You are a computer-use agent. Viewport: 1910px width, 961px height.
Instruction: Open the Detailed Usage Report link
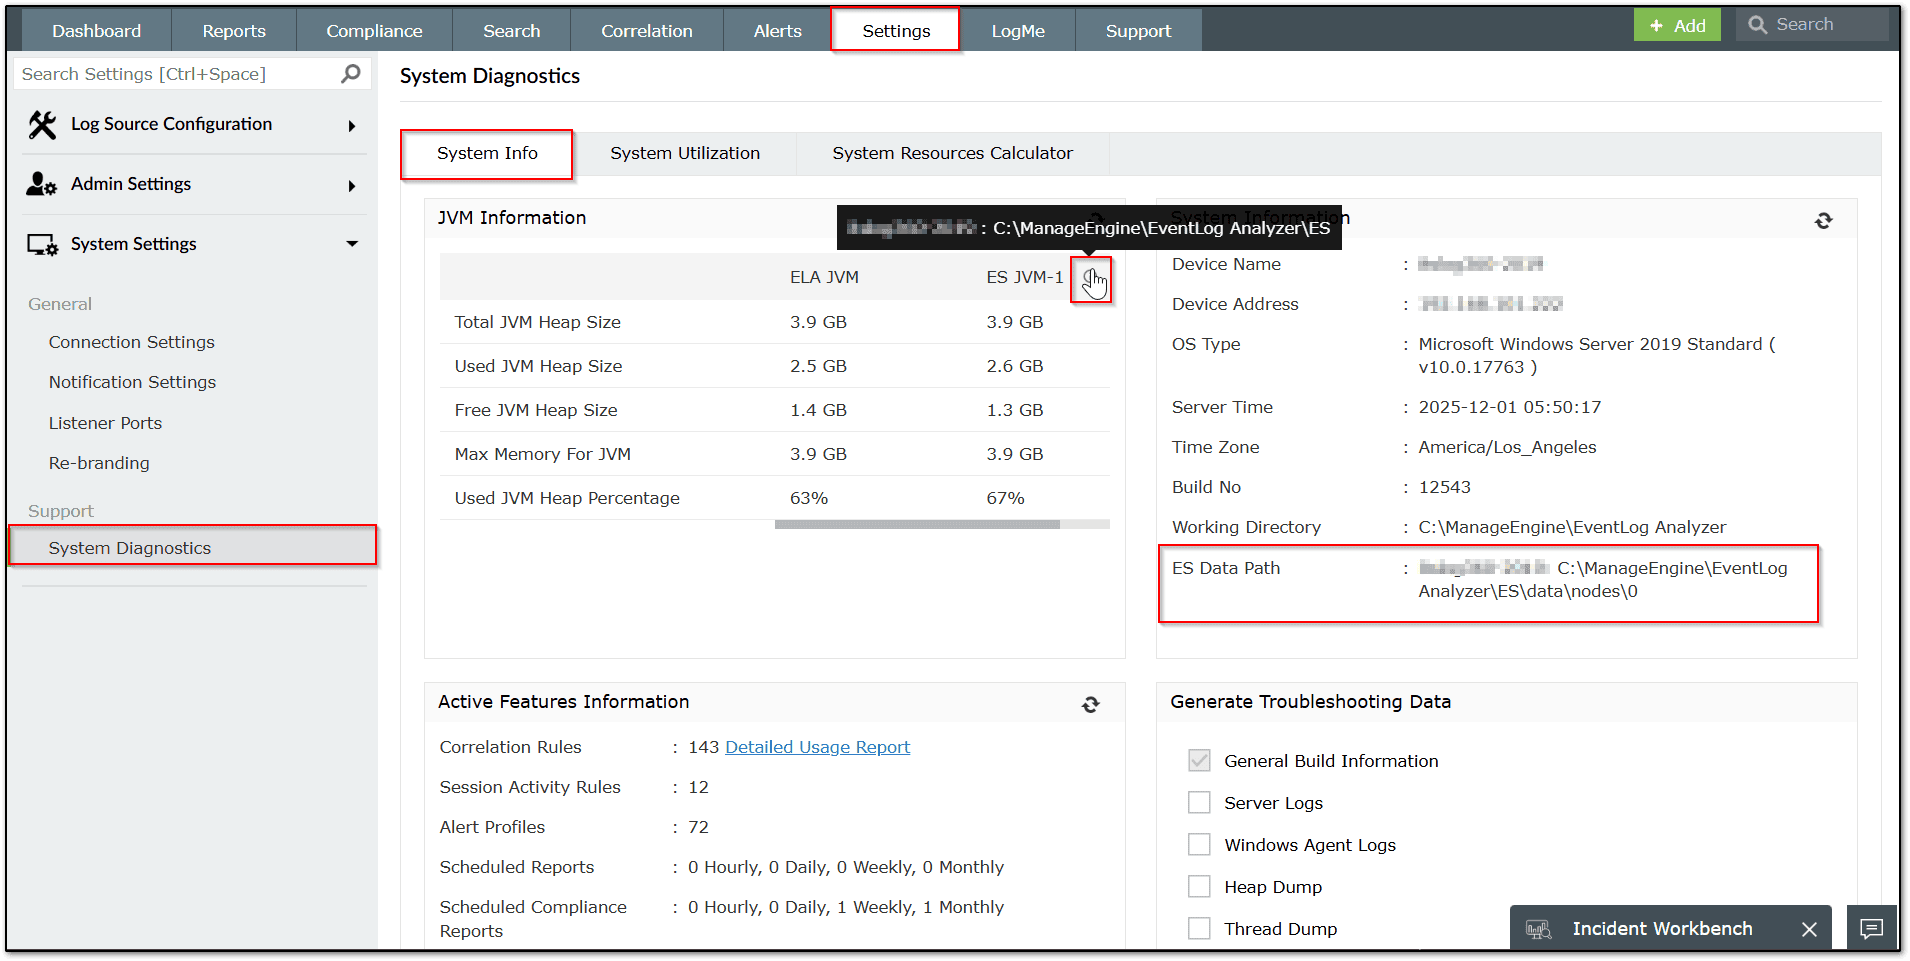[x=817, y=747]
